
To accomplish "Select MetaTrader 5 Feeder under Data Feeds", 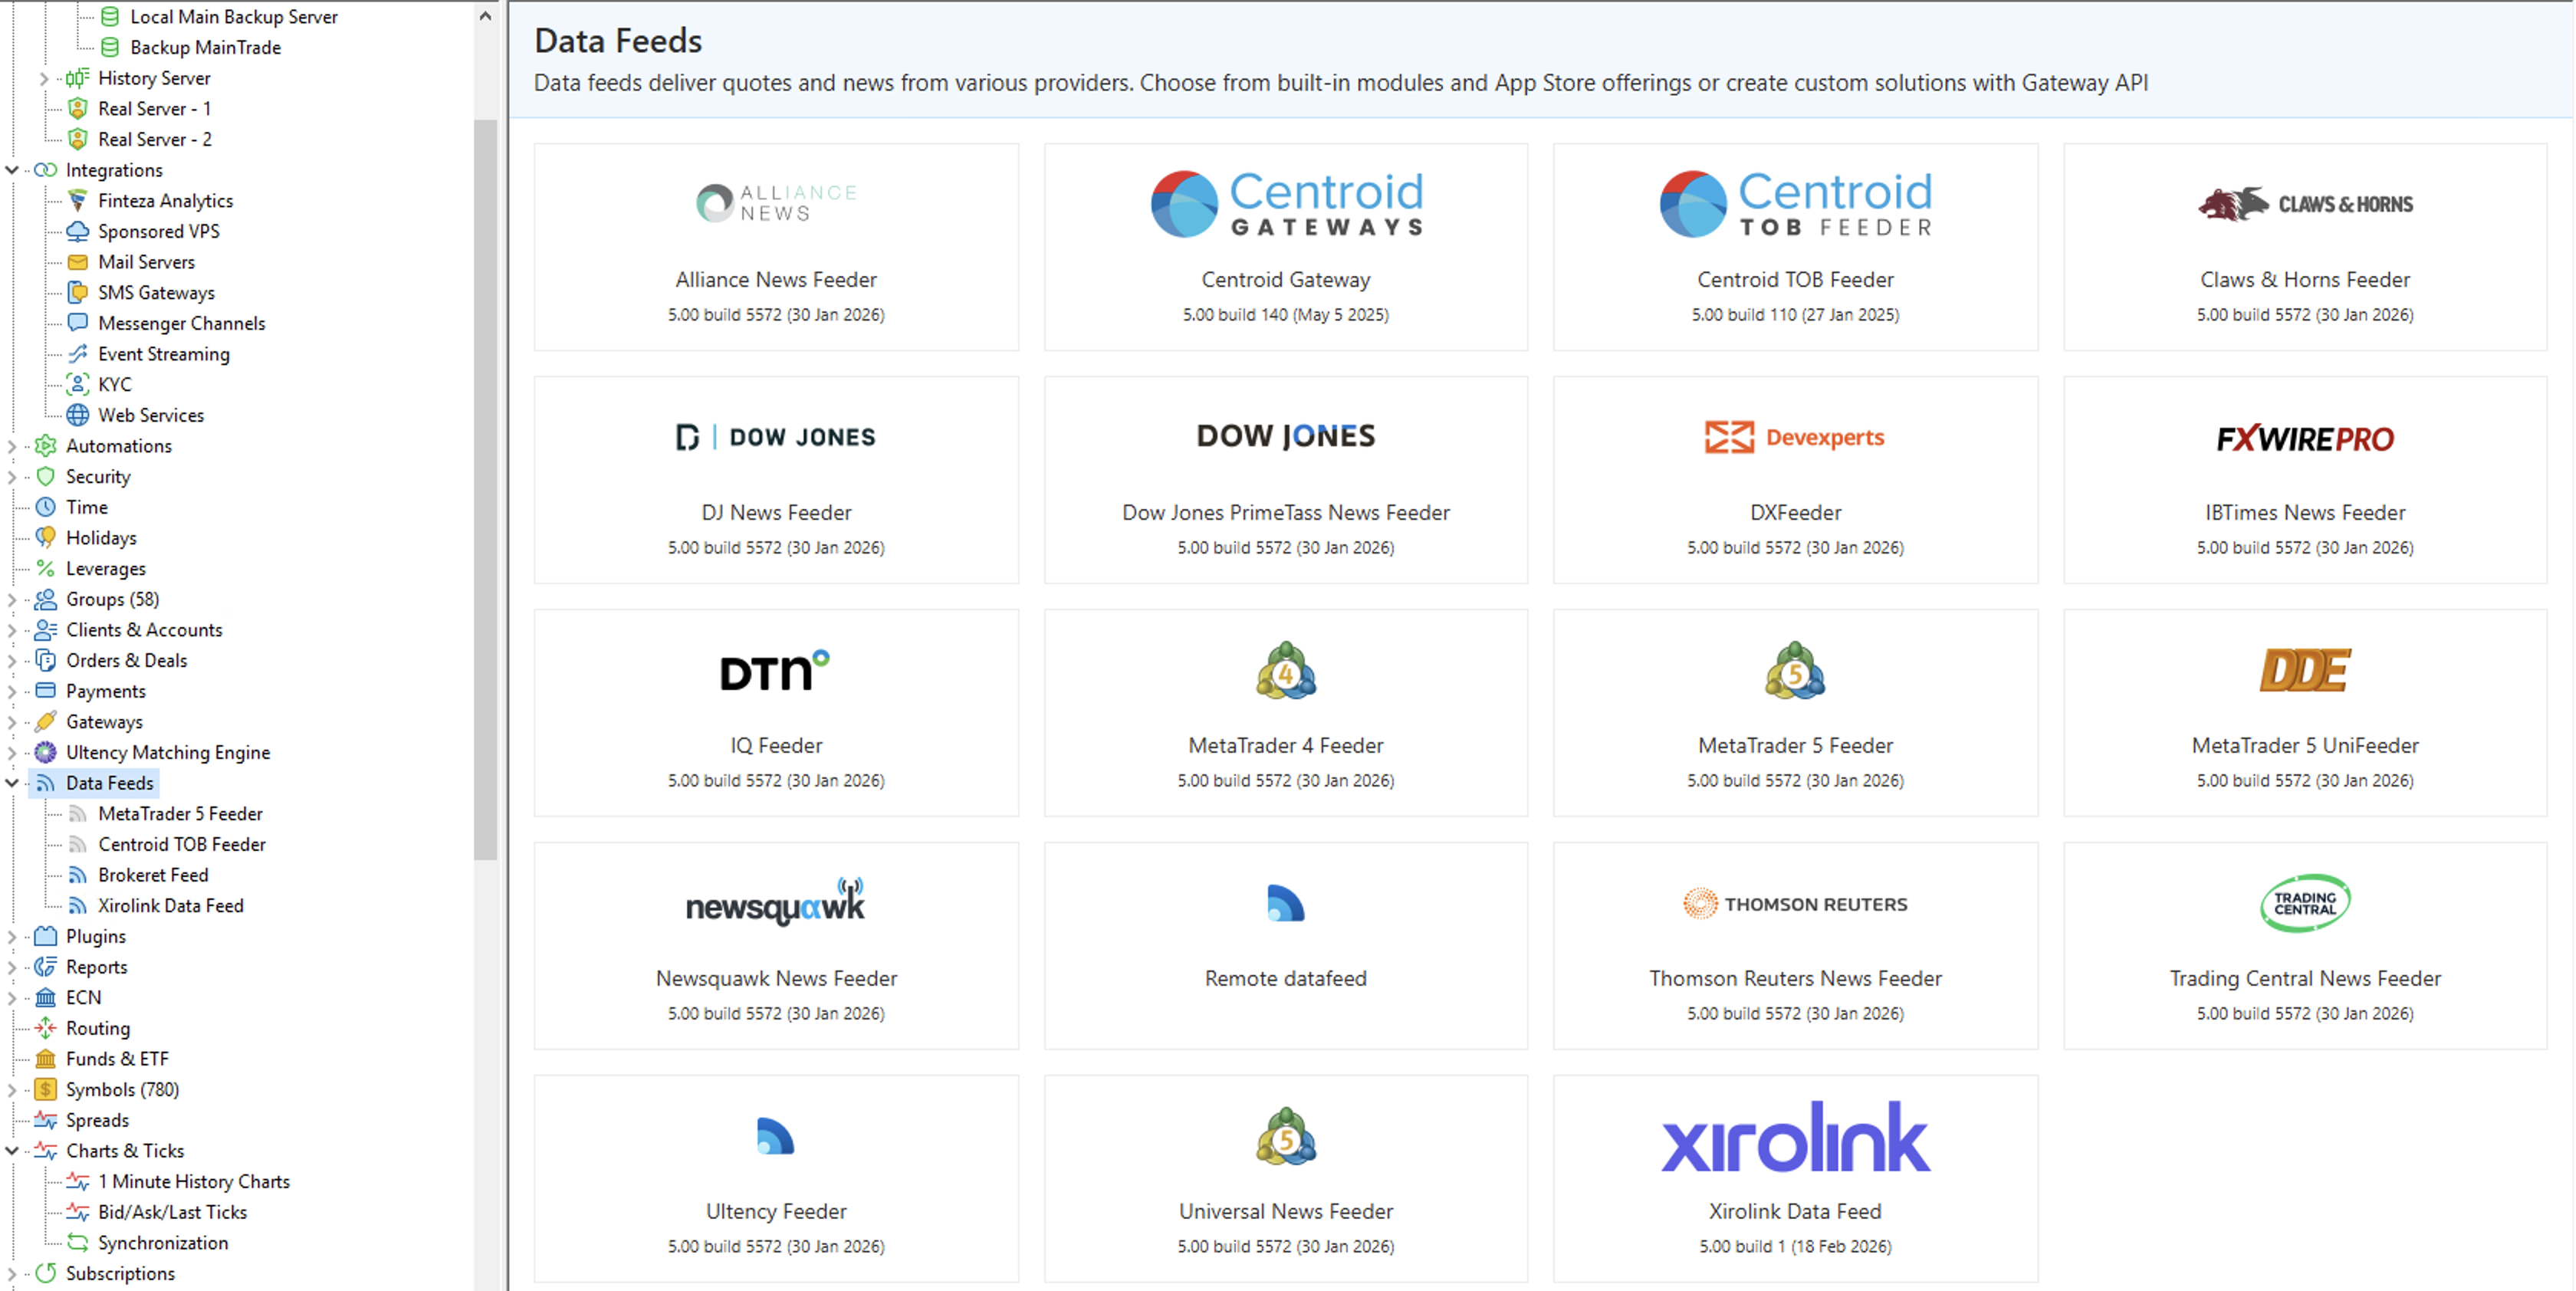I will coord(181,813).
